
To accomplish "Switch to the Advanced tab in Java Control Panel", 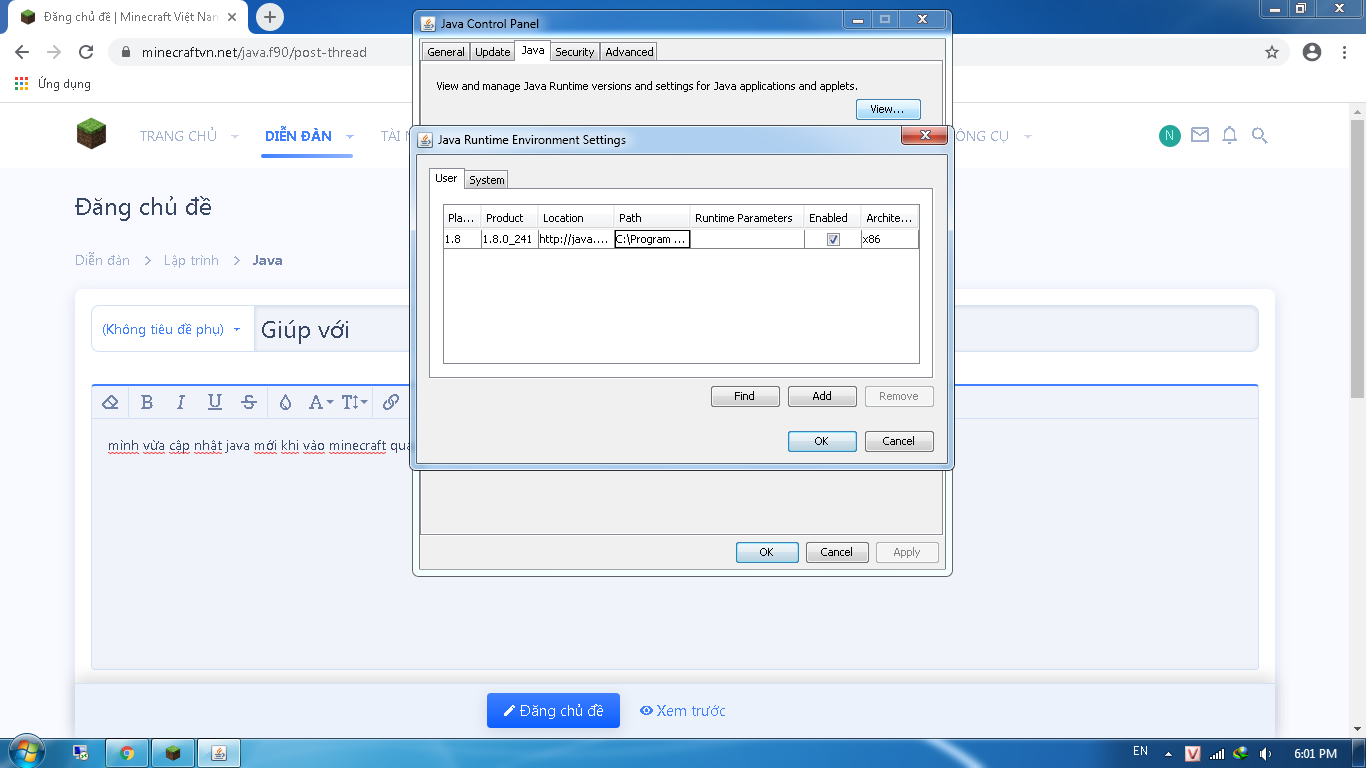I will [630, 52].
